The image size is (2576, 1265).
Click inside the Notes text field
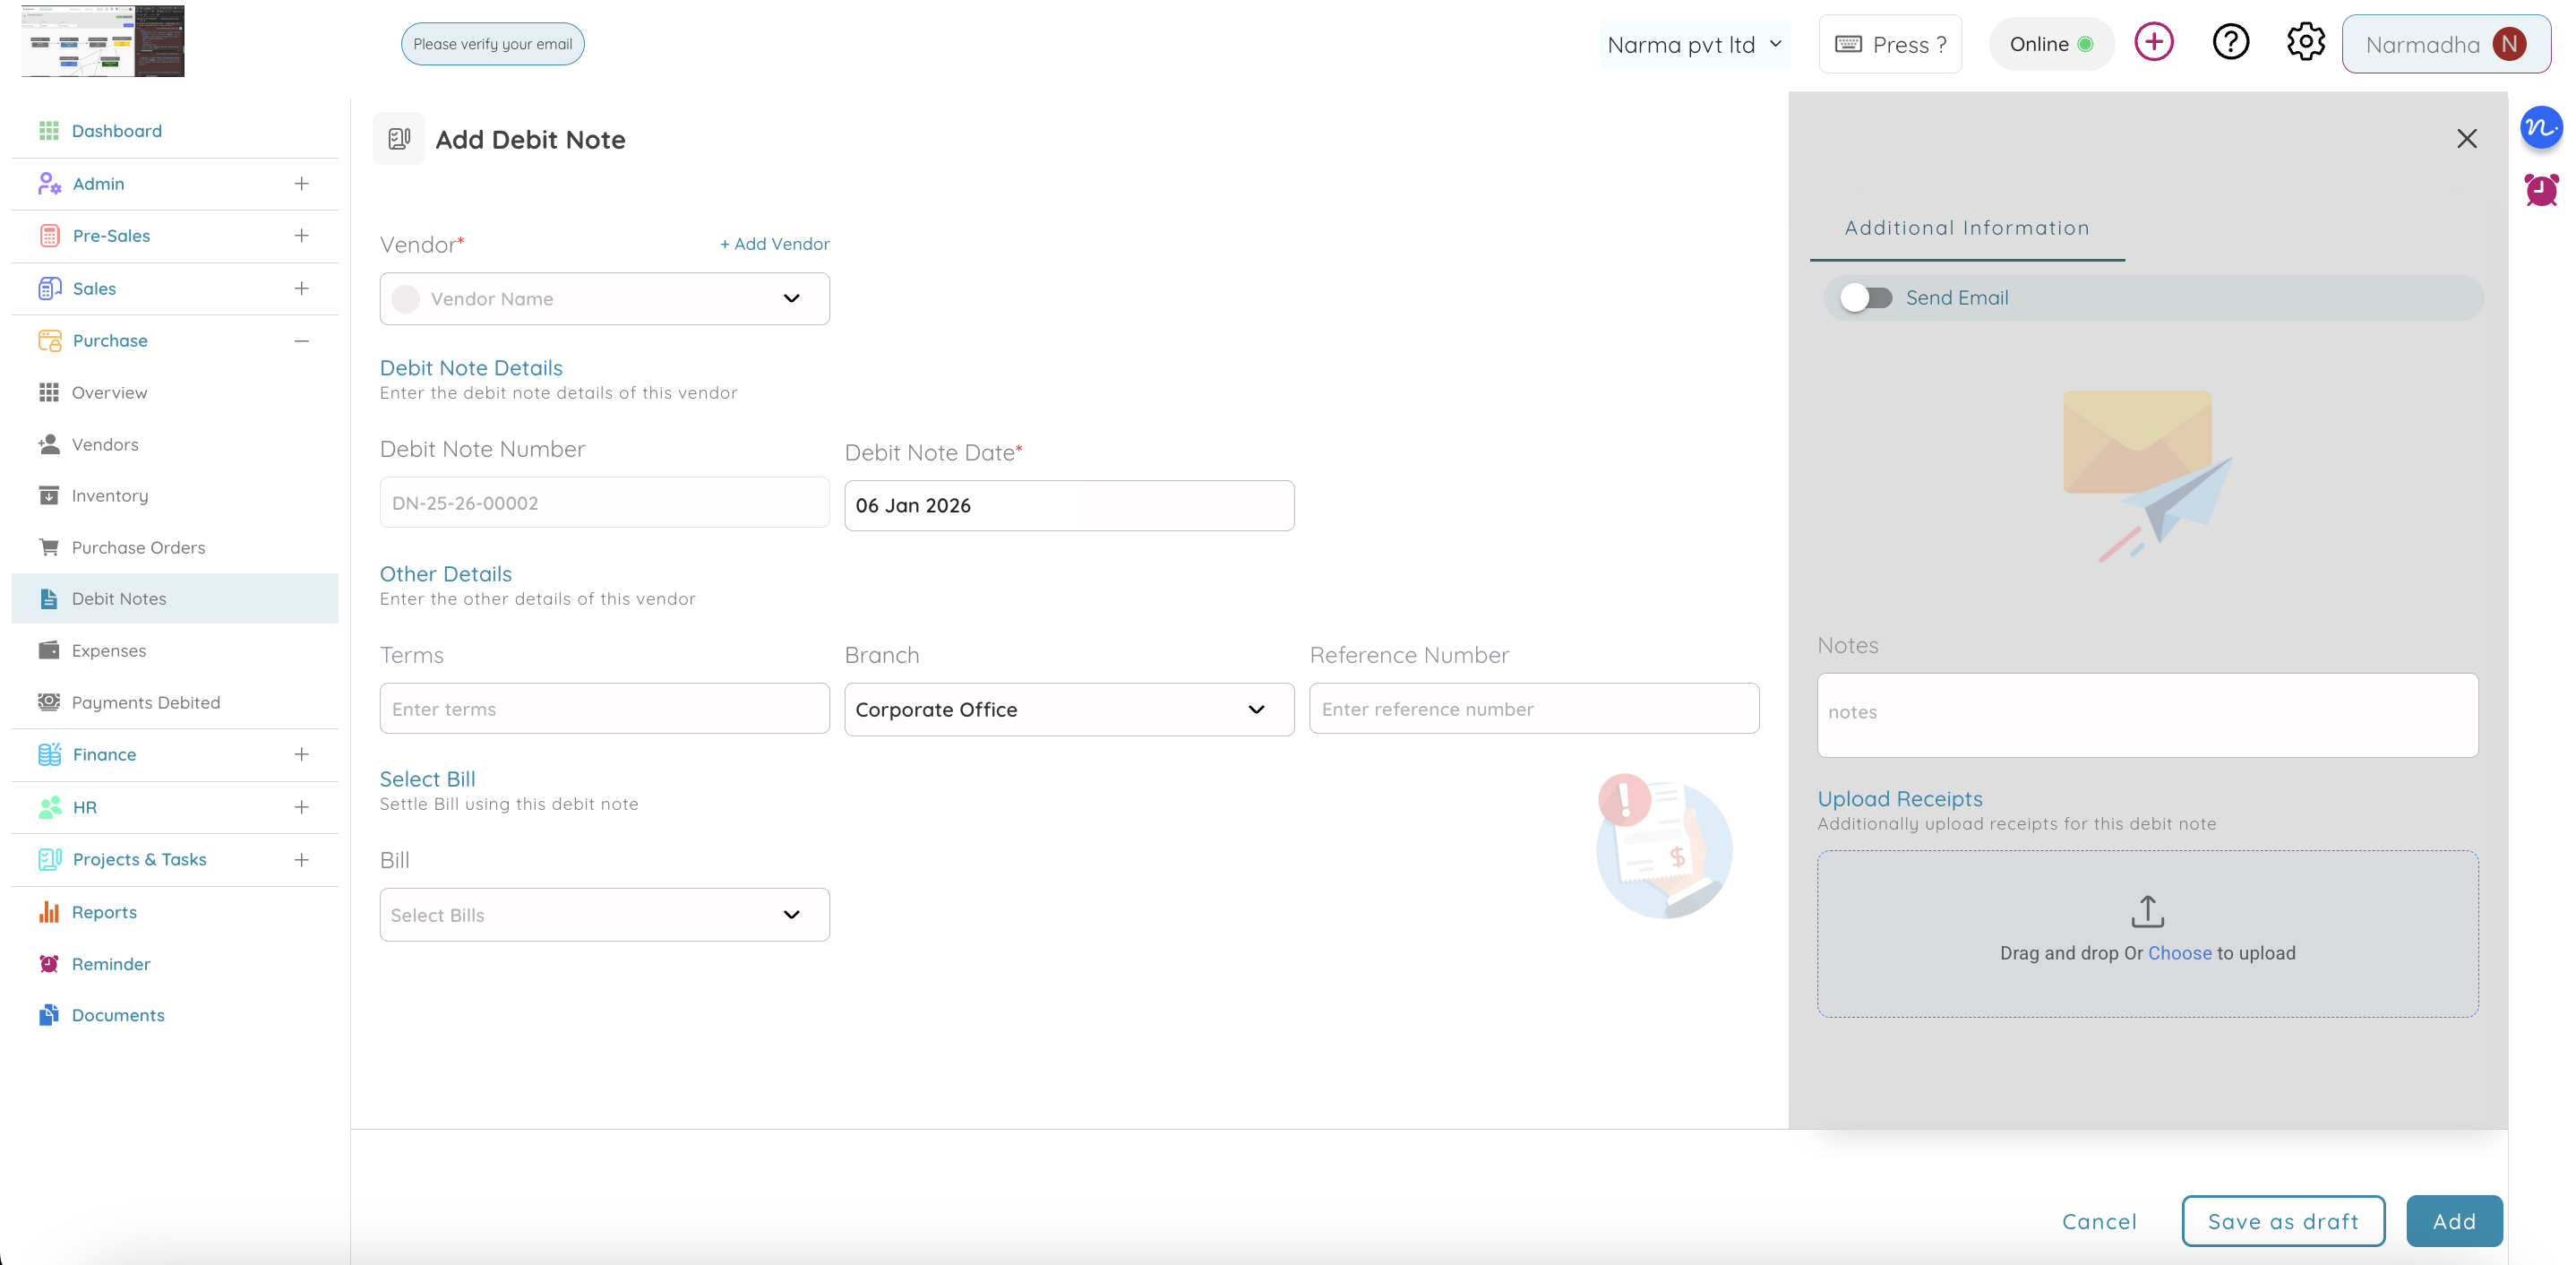point(2146,713)
